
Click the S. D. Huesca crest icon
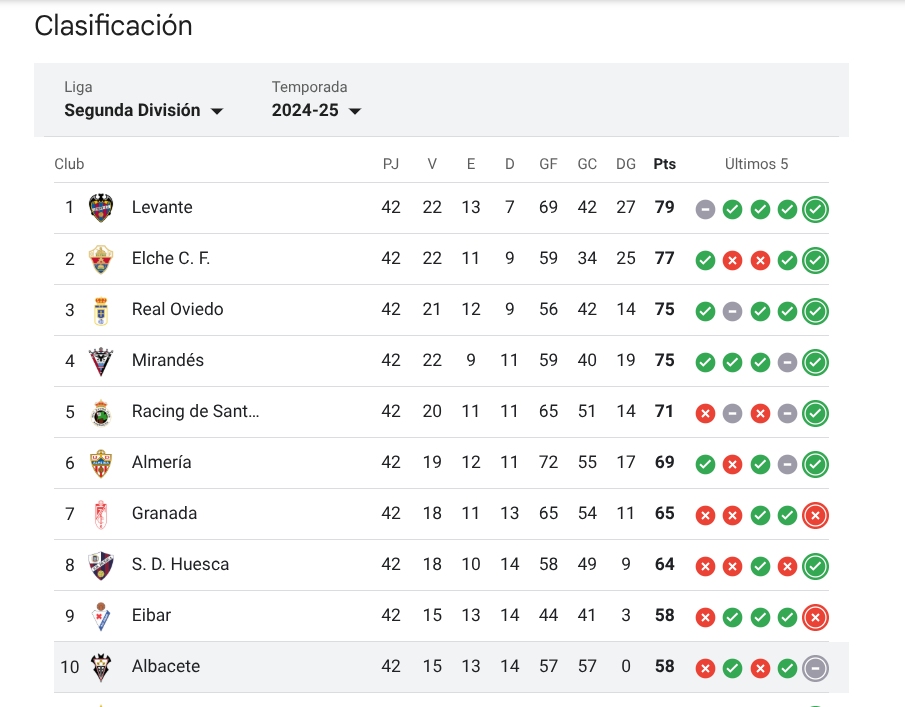coord(101,566)
